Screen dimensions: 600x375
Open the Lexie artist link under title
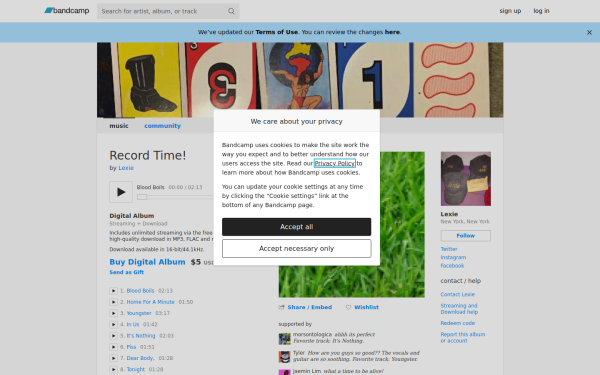[x=126, y=168]
